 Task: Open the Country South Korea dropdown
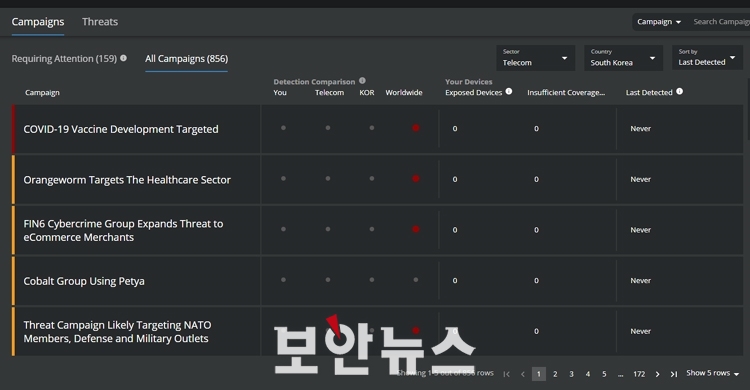[x=623, y=58]
